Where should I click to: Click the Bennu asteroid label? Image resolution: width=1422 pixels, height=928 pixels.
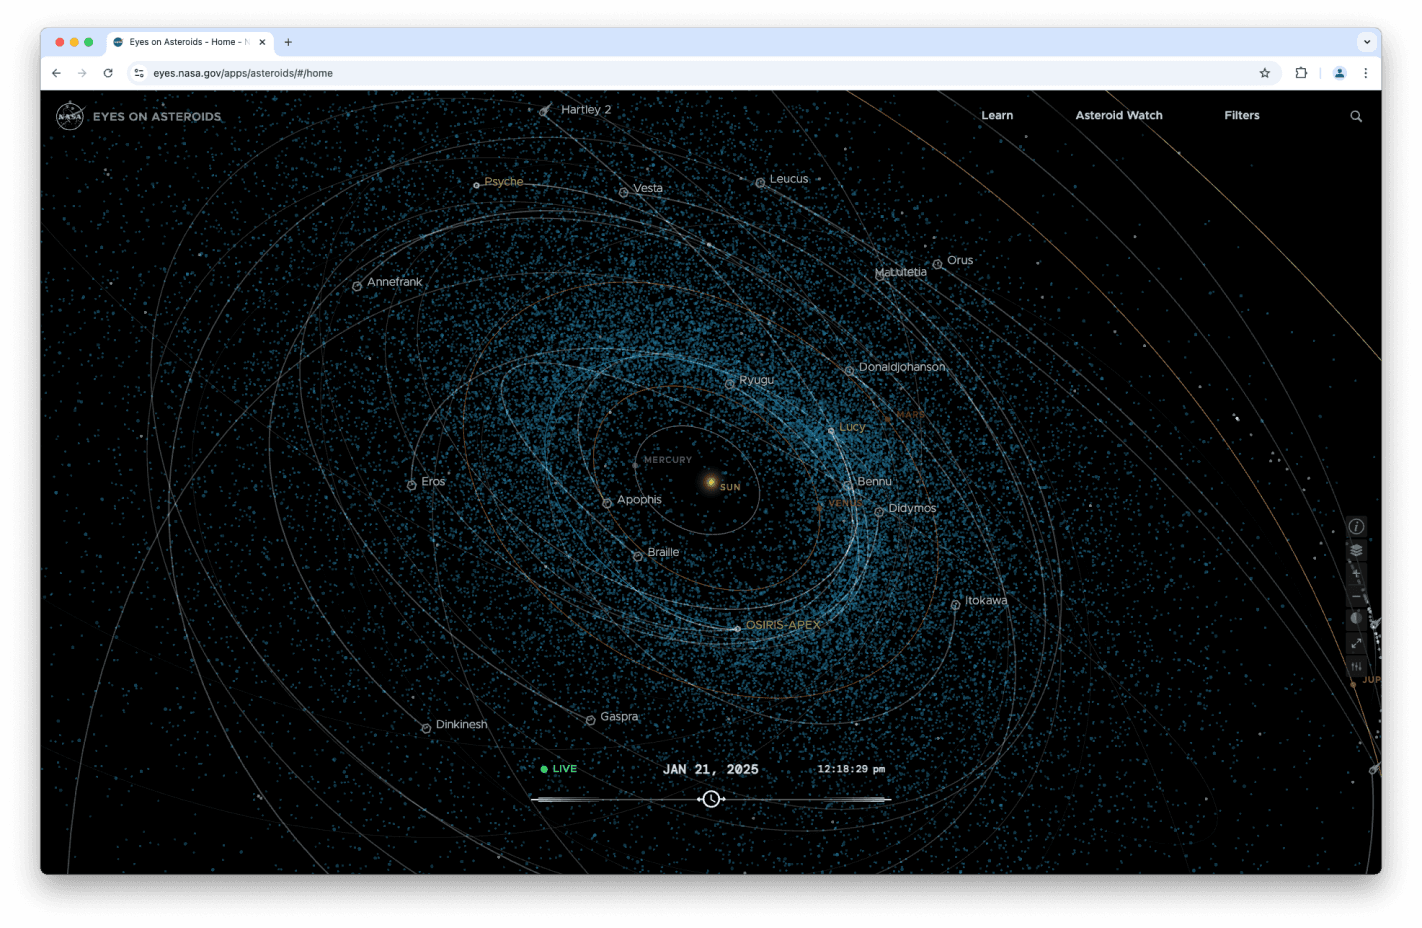[x=873, y=482]
